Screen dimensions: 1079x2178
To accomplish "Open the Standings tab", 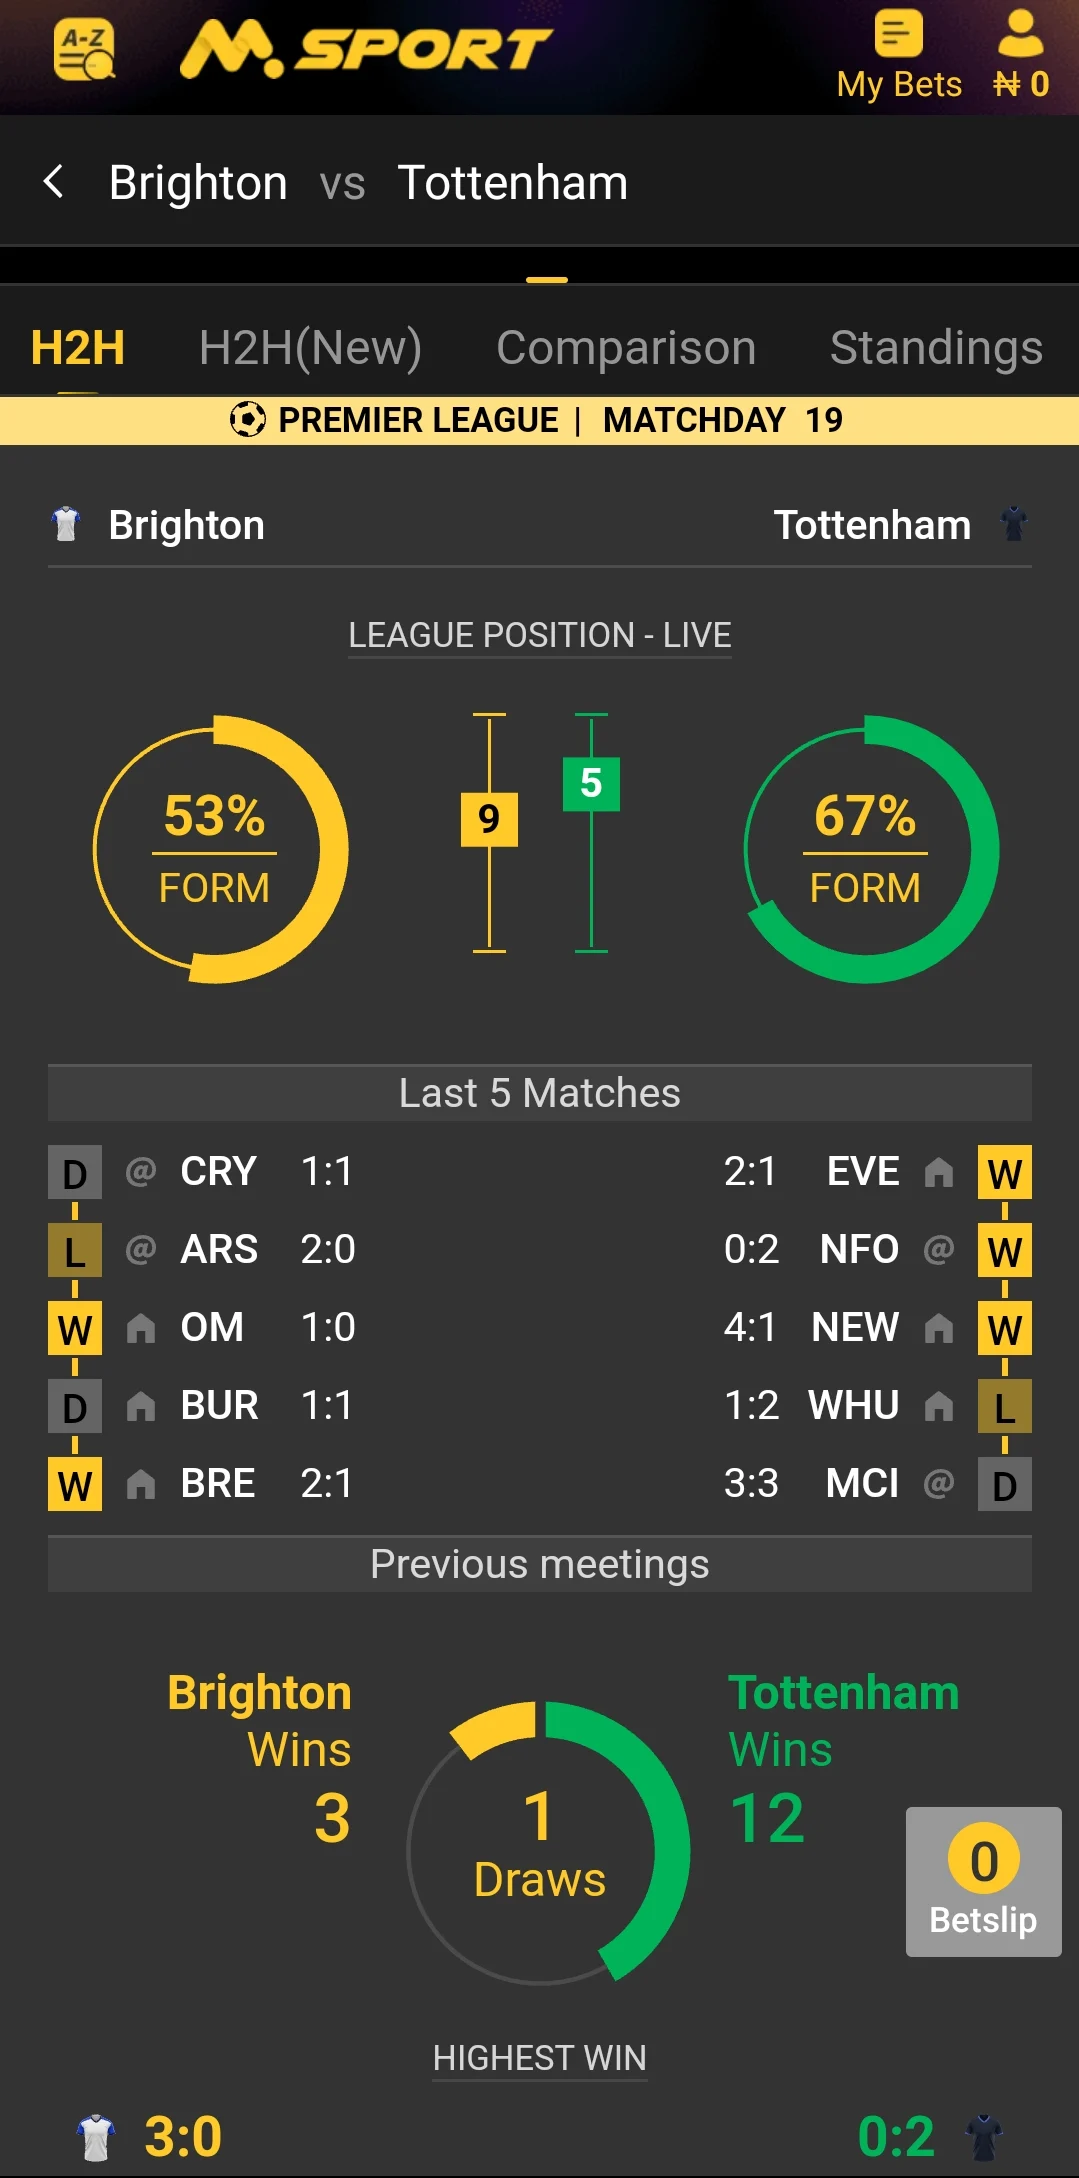I will click(935, 347).
